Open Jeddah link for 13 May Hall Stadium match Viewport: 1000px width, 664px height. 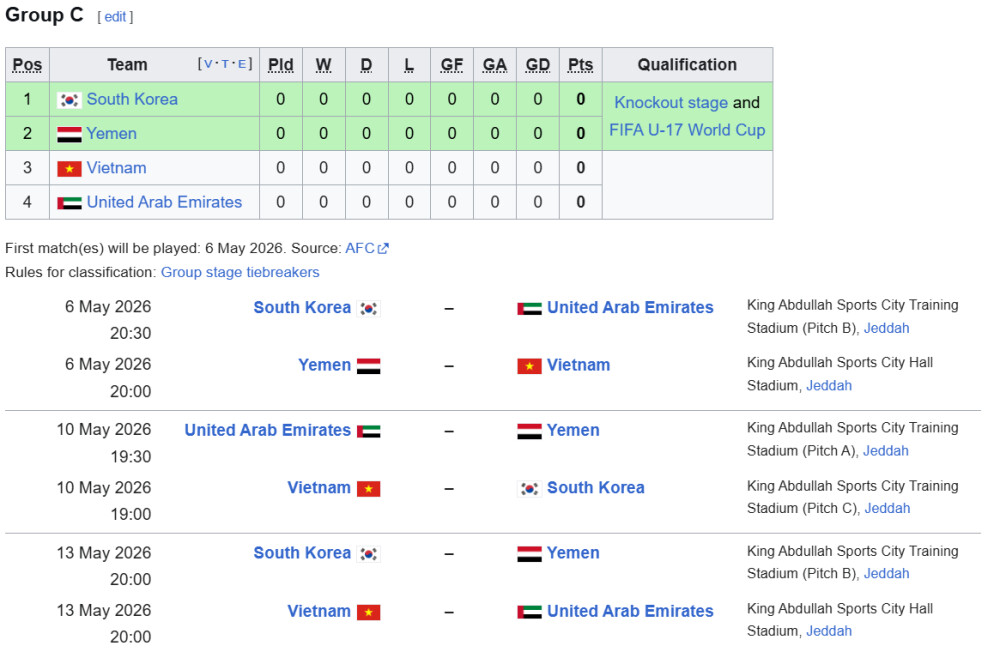click(829, 631)
